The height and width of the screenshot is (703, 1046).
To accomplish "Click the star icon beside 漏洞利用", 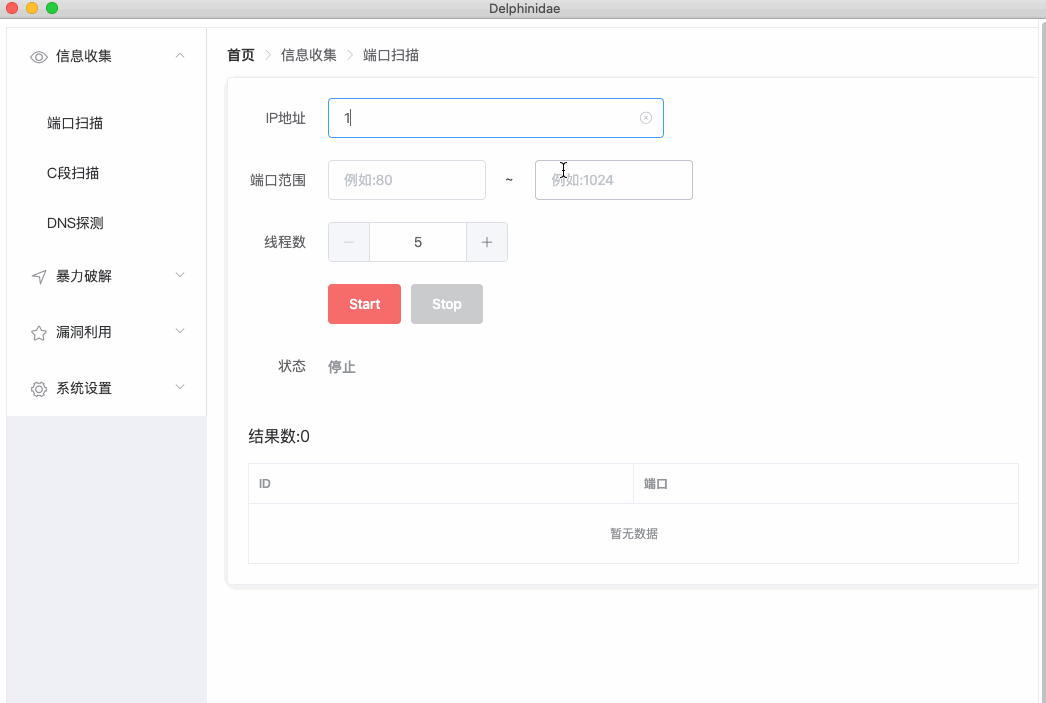I will coord(39,333).
